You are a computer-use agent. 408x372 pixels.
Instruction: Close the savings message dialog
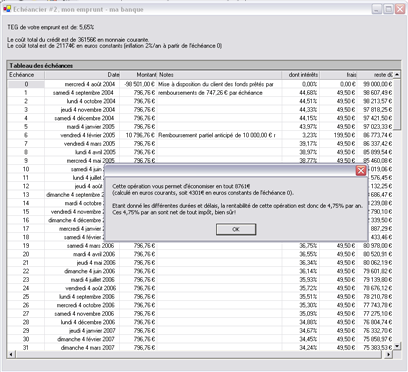click(361, 171)
